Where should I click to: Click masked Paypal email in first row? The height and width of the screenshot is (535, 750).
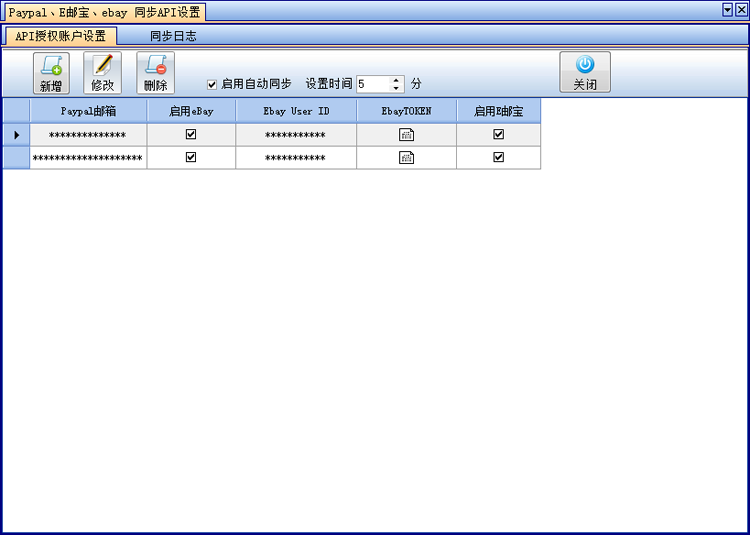coord(88,135)
